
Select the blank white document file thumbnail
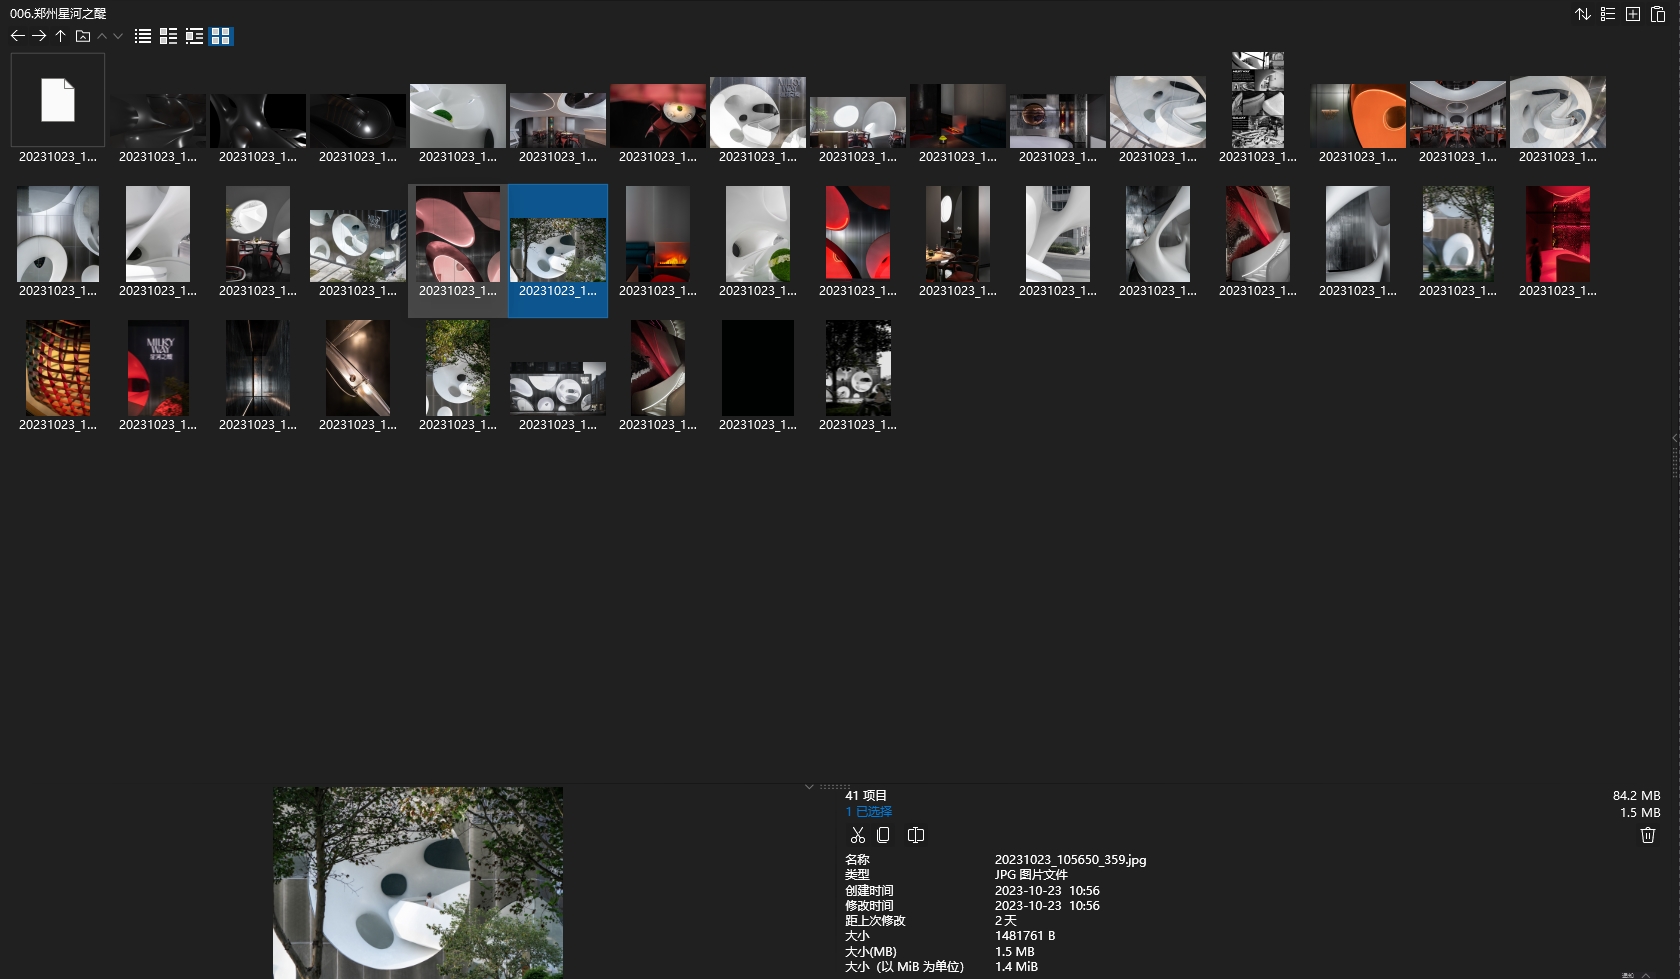[x=58, y=101]
